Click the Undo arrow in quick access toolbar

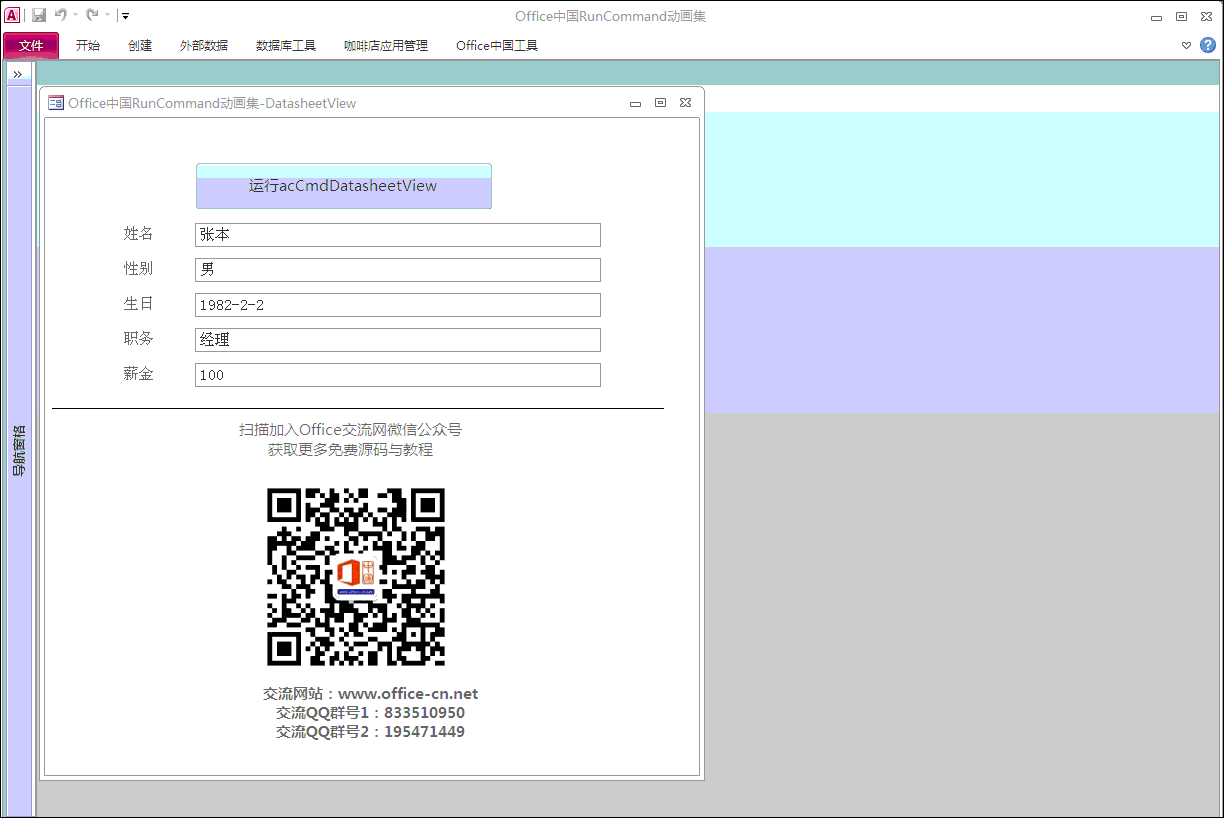tap(61, 15)
